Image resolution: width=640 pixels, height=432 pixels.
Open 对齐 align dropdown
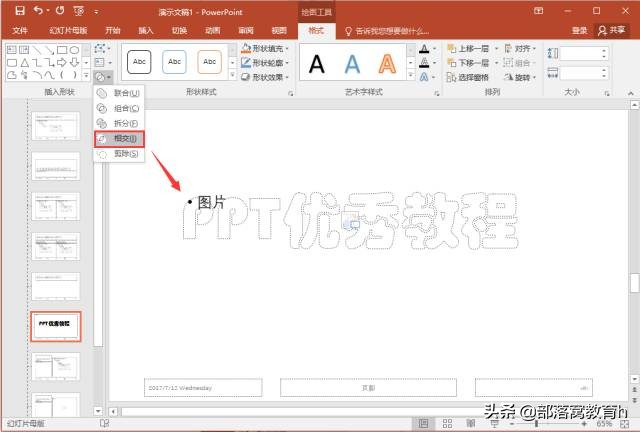[520, 49]
